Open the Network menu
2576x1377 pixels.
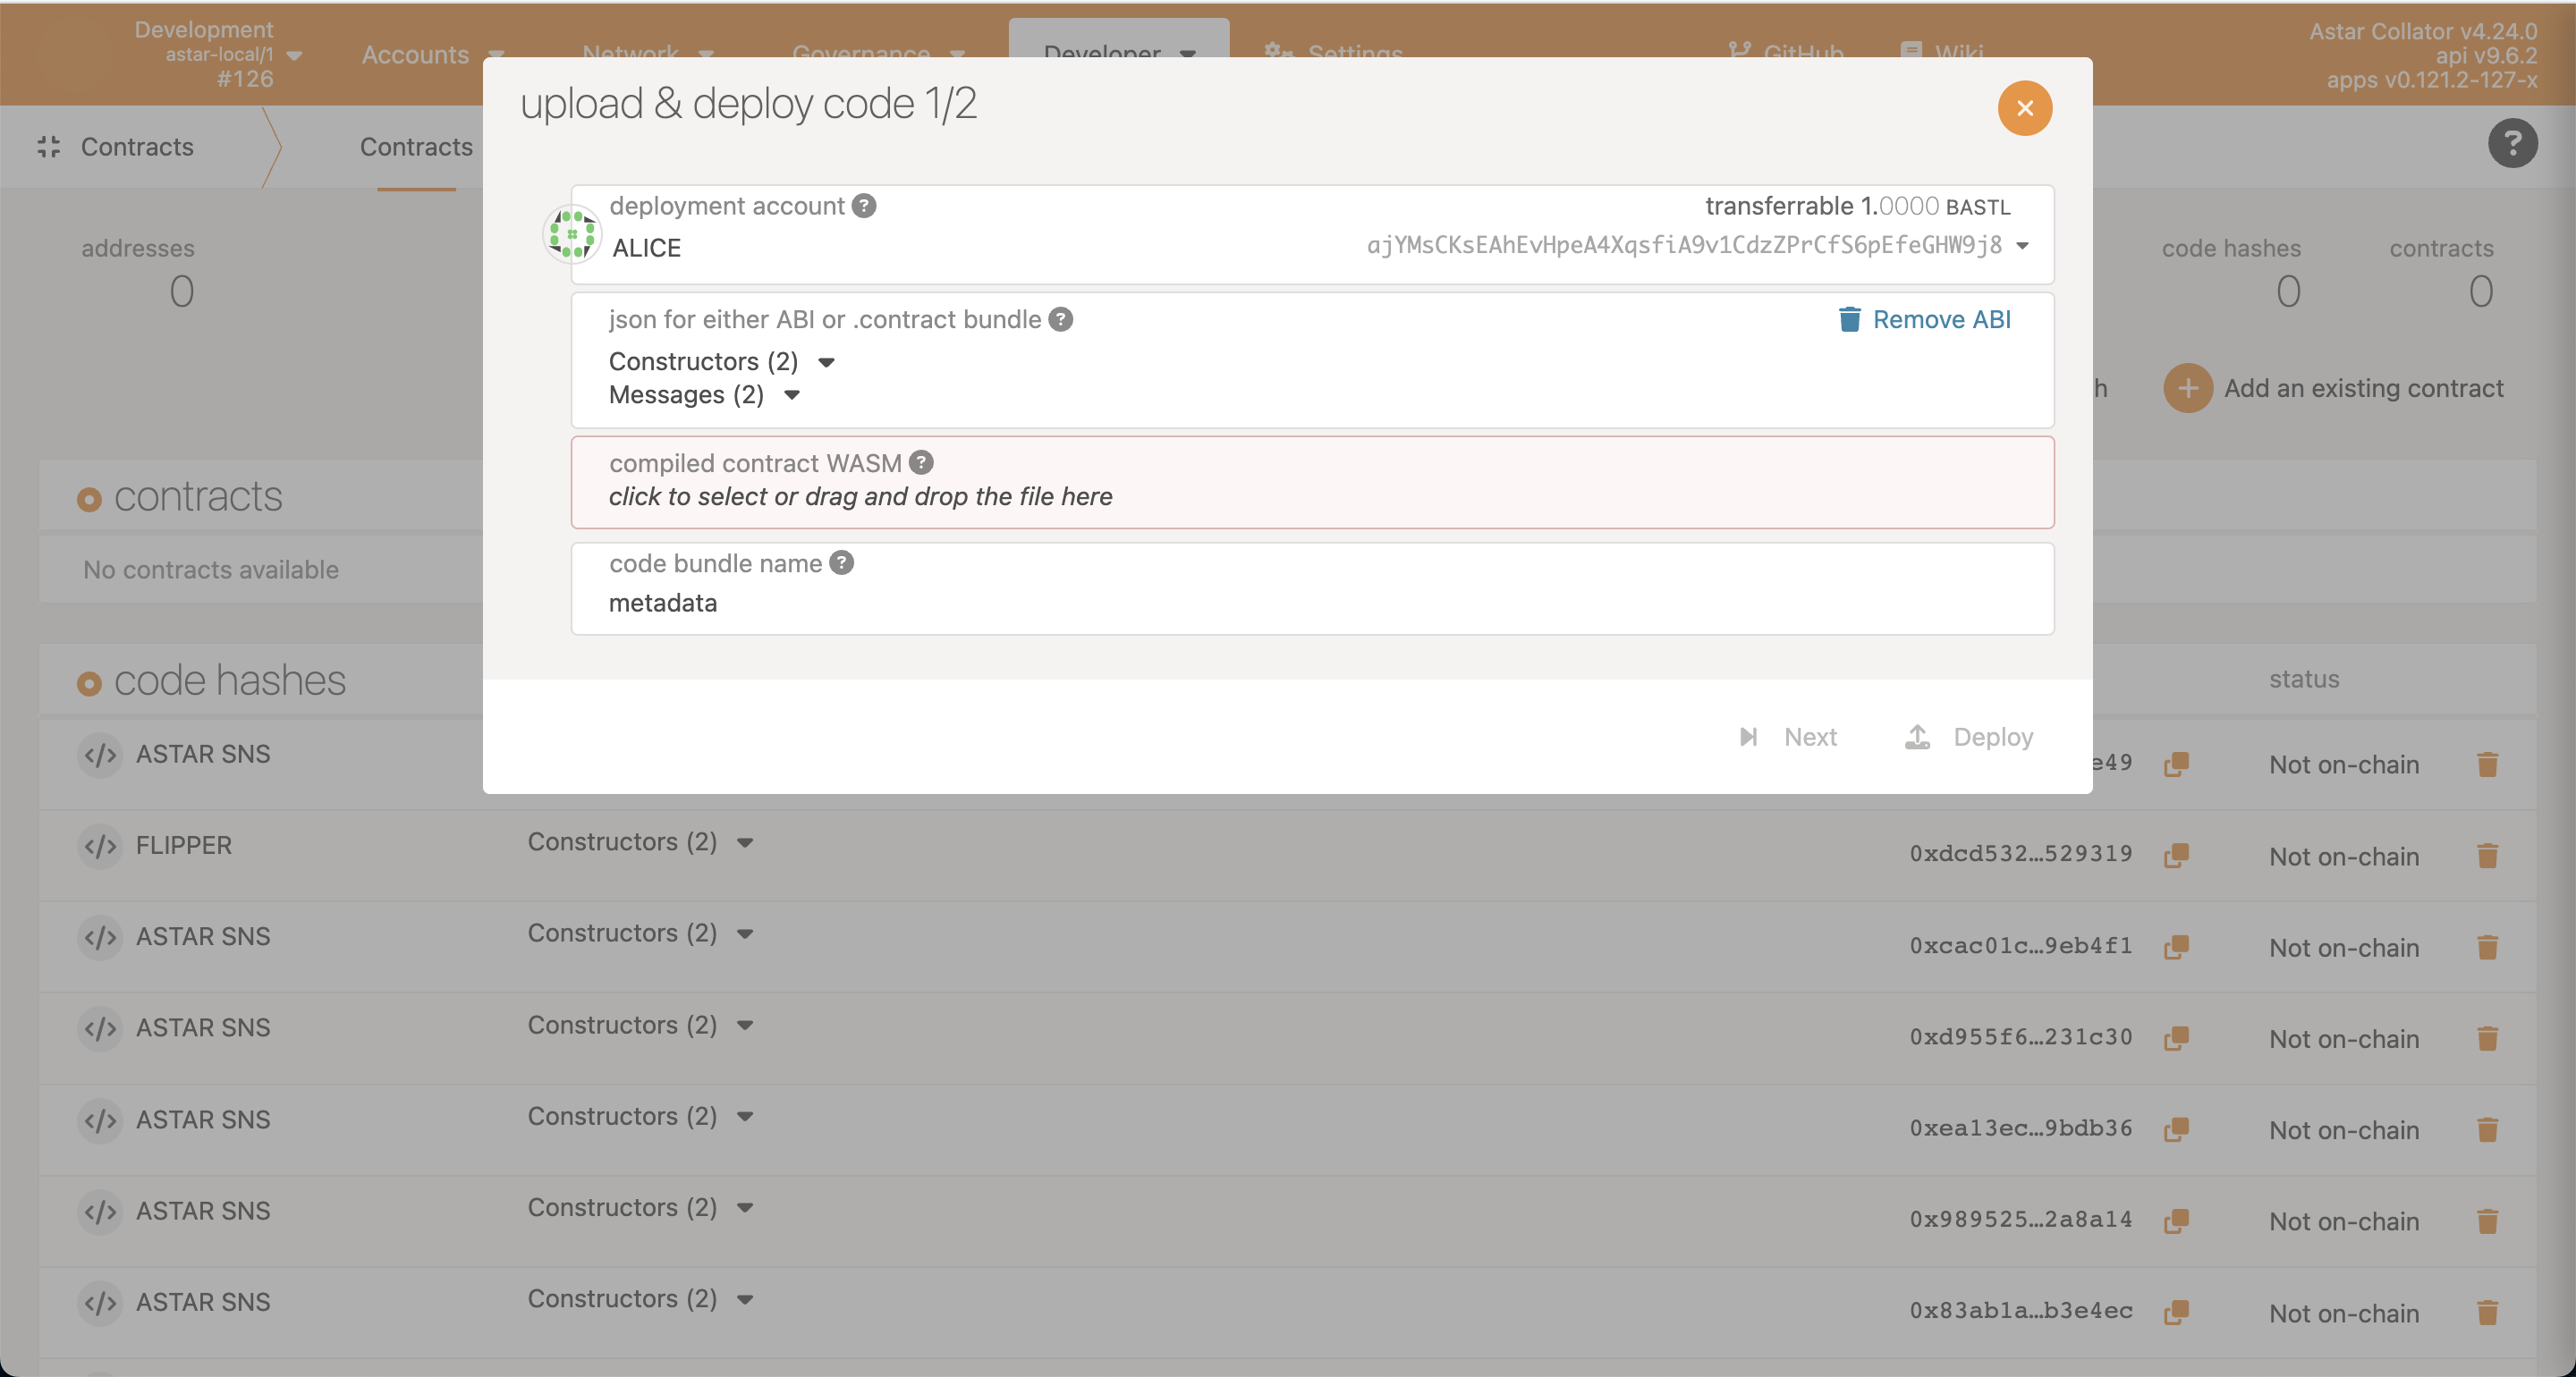point(647,53)
